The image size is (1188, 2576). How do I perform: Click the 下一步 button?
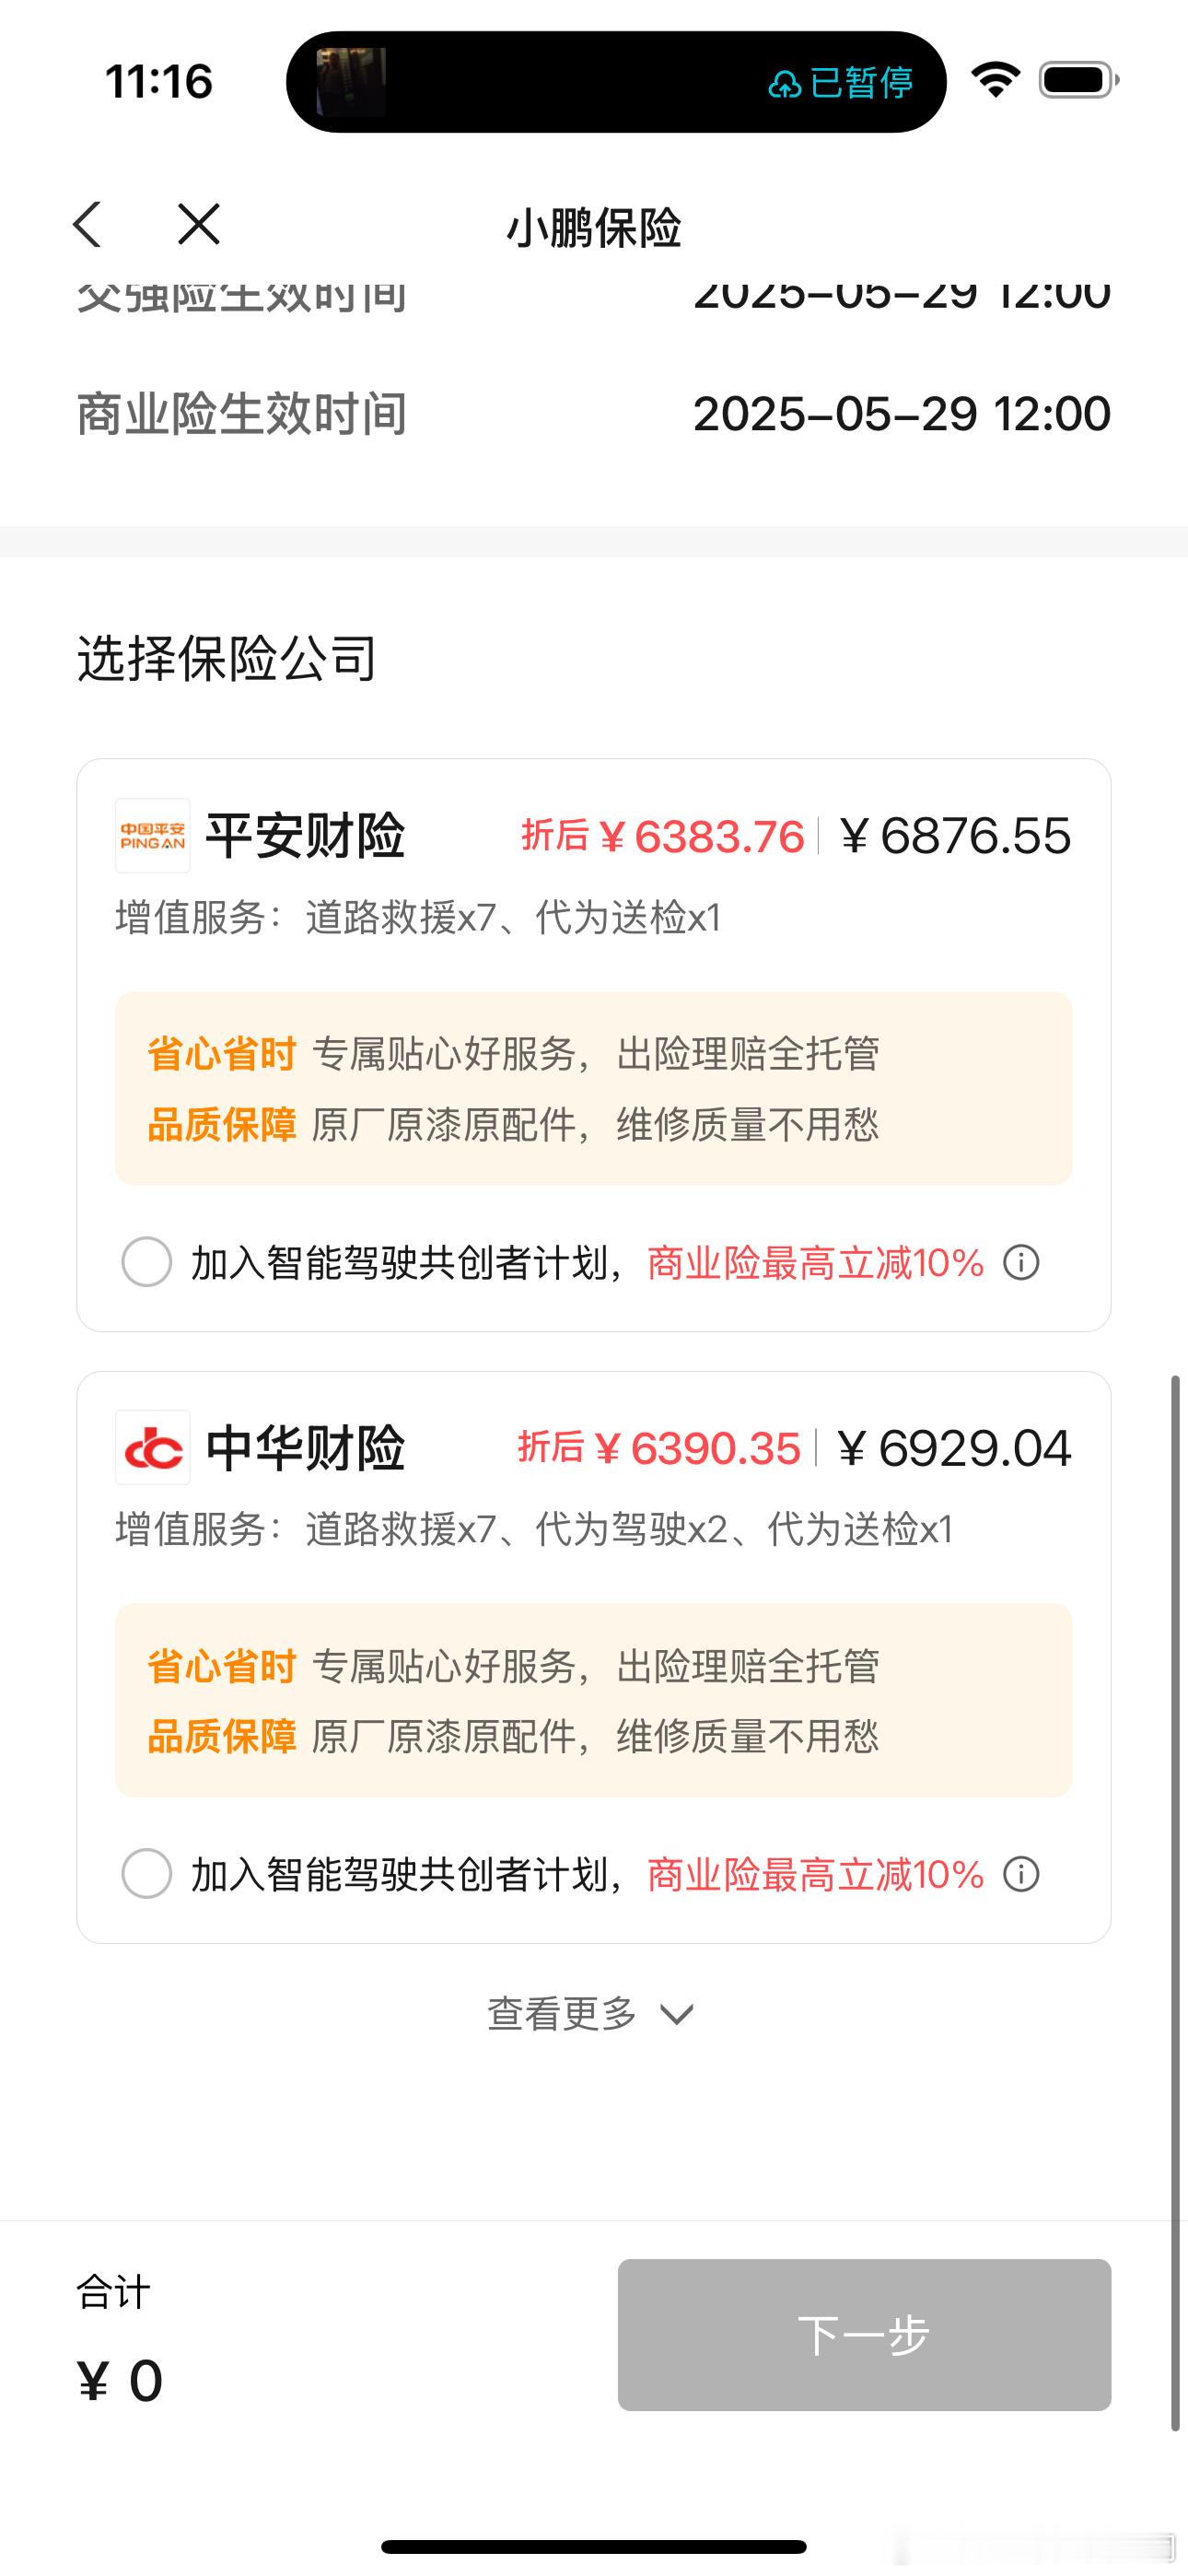coord(864,2334)
